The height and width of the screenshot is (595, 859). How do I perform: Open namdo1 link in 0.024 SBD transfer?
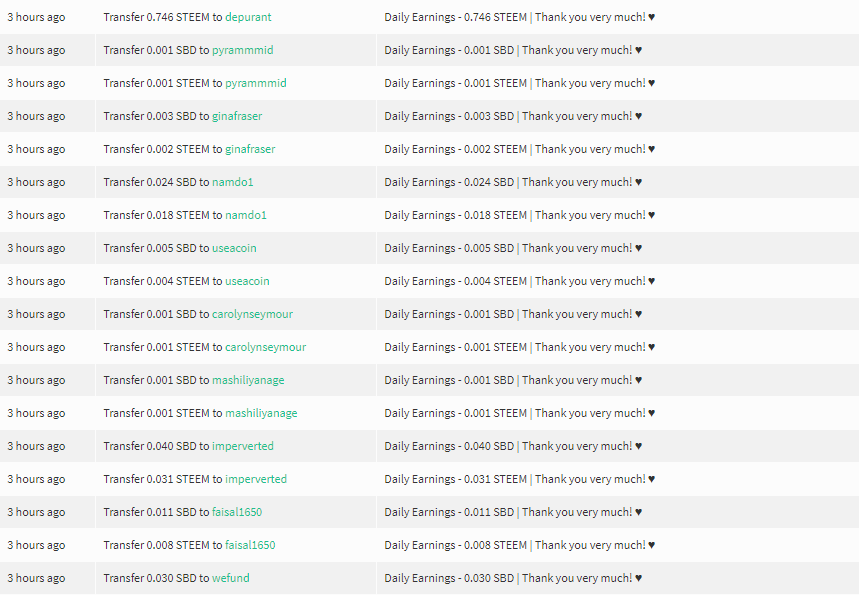click(x=233, y=182)
